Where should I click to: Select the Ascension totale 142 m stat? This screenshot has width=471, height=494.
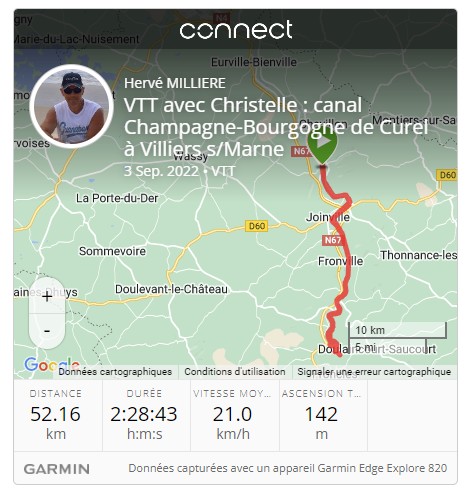pos(321,415)
